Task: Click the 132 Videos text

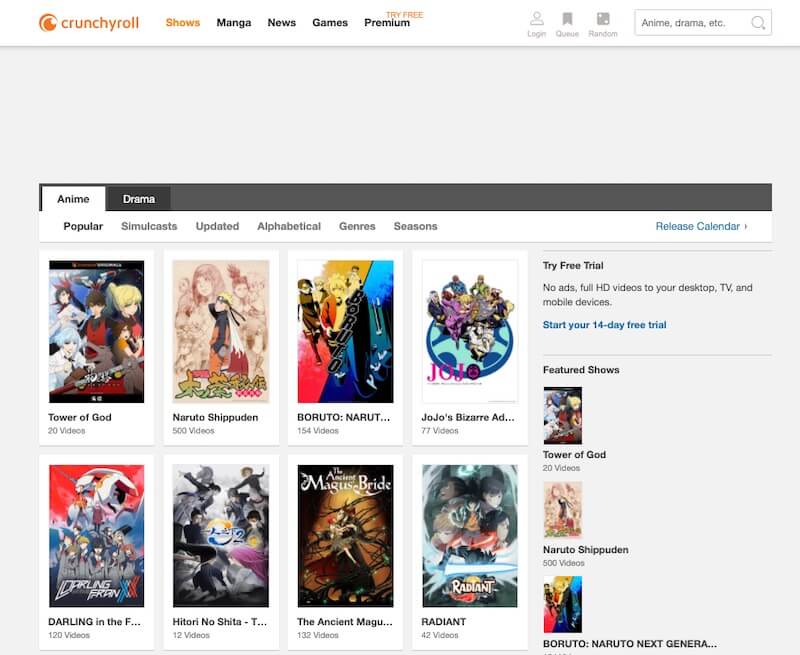Action: [x=318, y=635]
